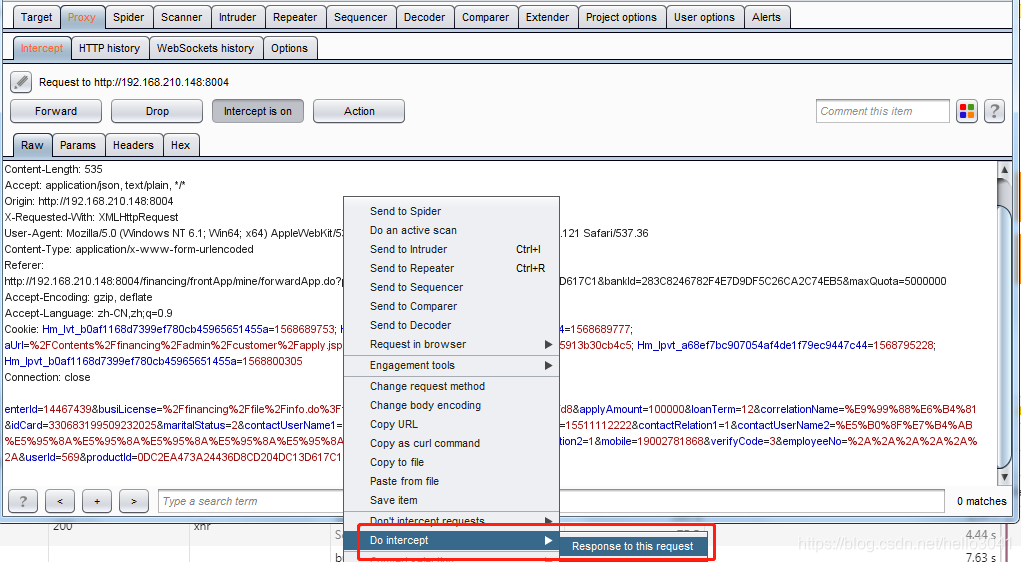The width and height of the screenshot is (1021, 562).
Task: Open the highlight color picker icon
Action: pos(967,111)
